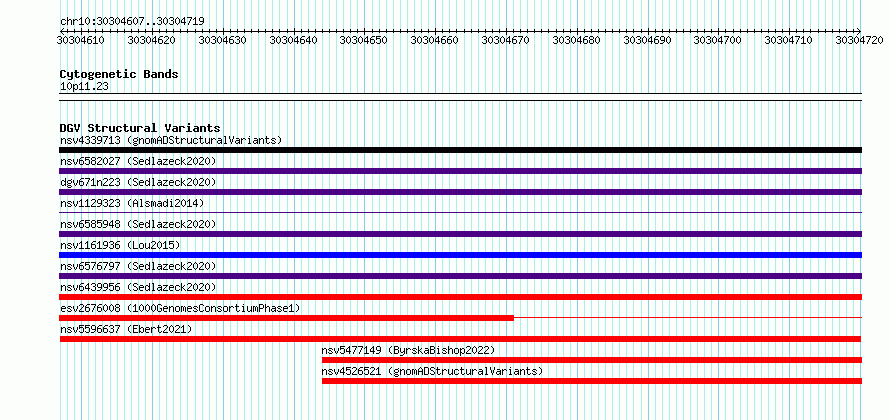Select the 10p11.23 band label

[84, 87]
